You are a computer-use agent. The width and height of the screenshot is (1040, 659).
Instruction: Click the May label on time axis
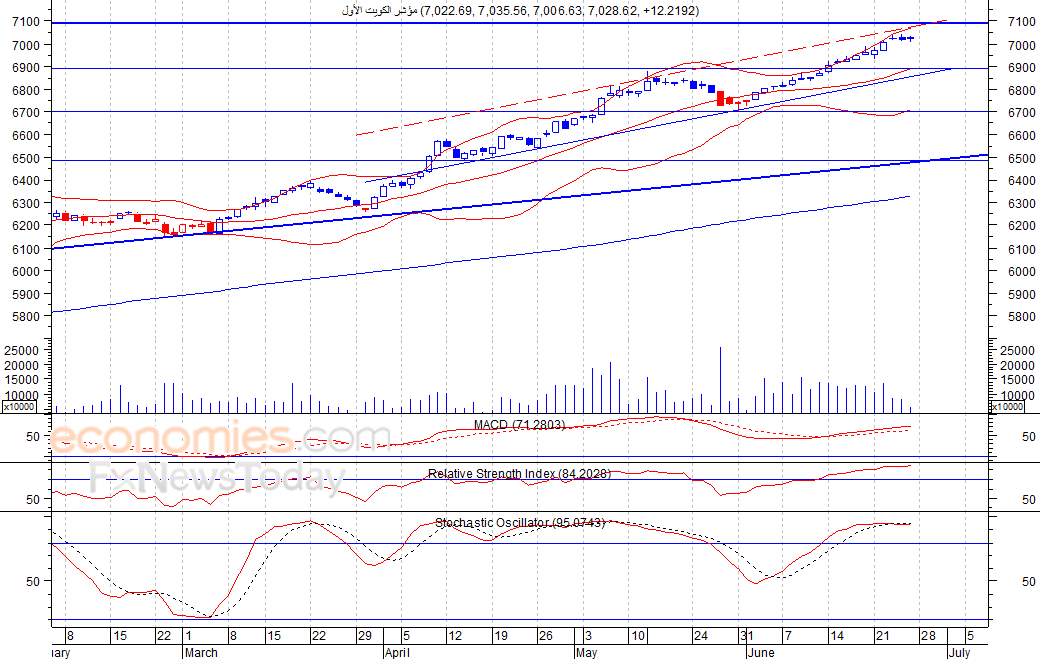(x=586, y=652)
